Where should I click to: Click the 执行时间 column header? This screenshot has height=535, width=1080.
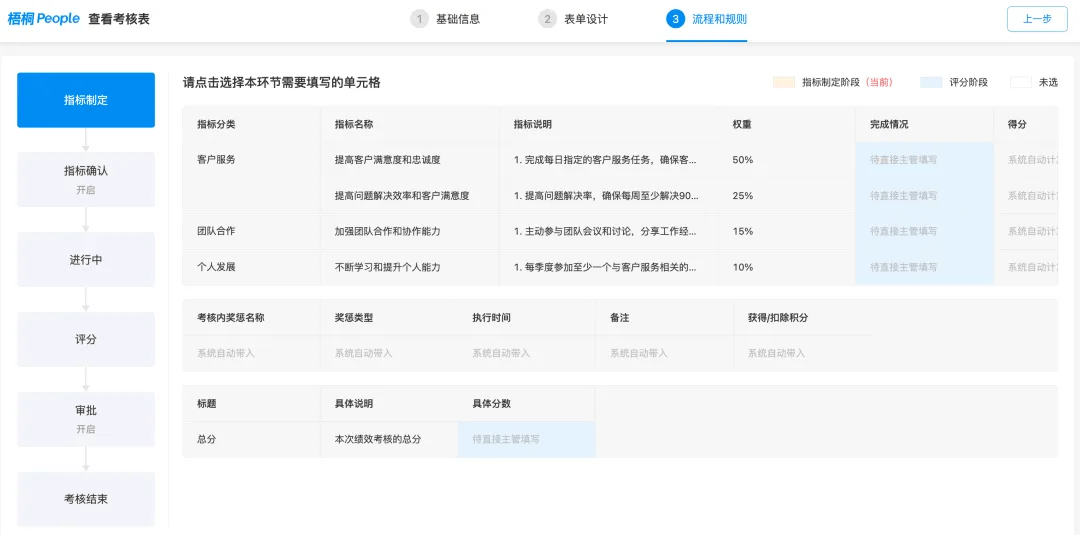[x=527, y=317]
